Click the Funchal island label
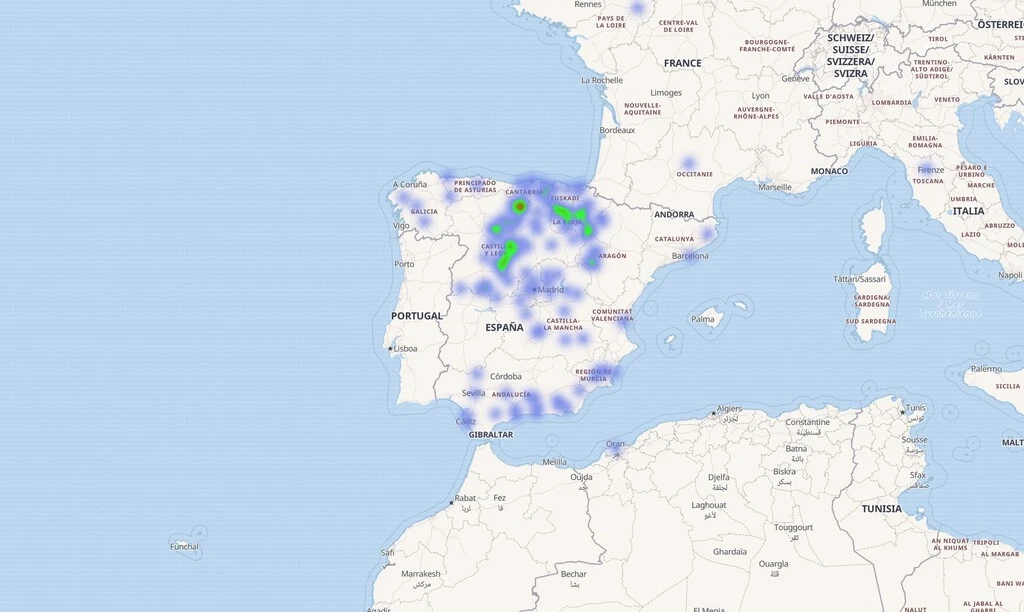1024x612 pixels. point(184,547)
